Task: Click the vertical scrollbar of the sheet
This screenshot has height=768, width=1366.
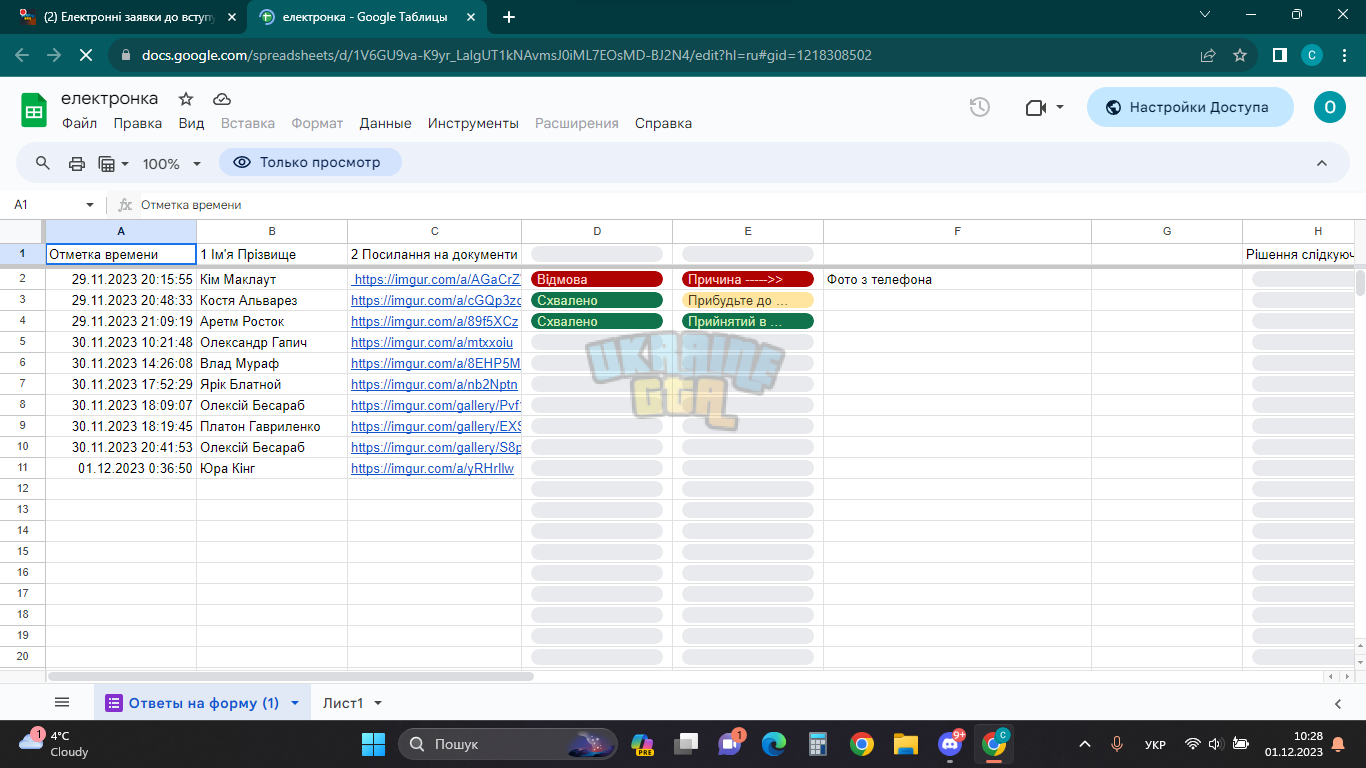Action: [x=1360, y=283]
